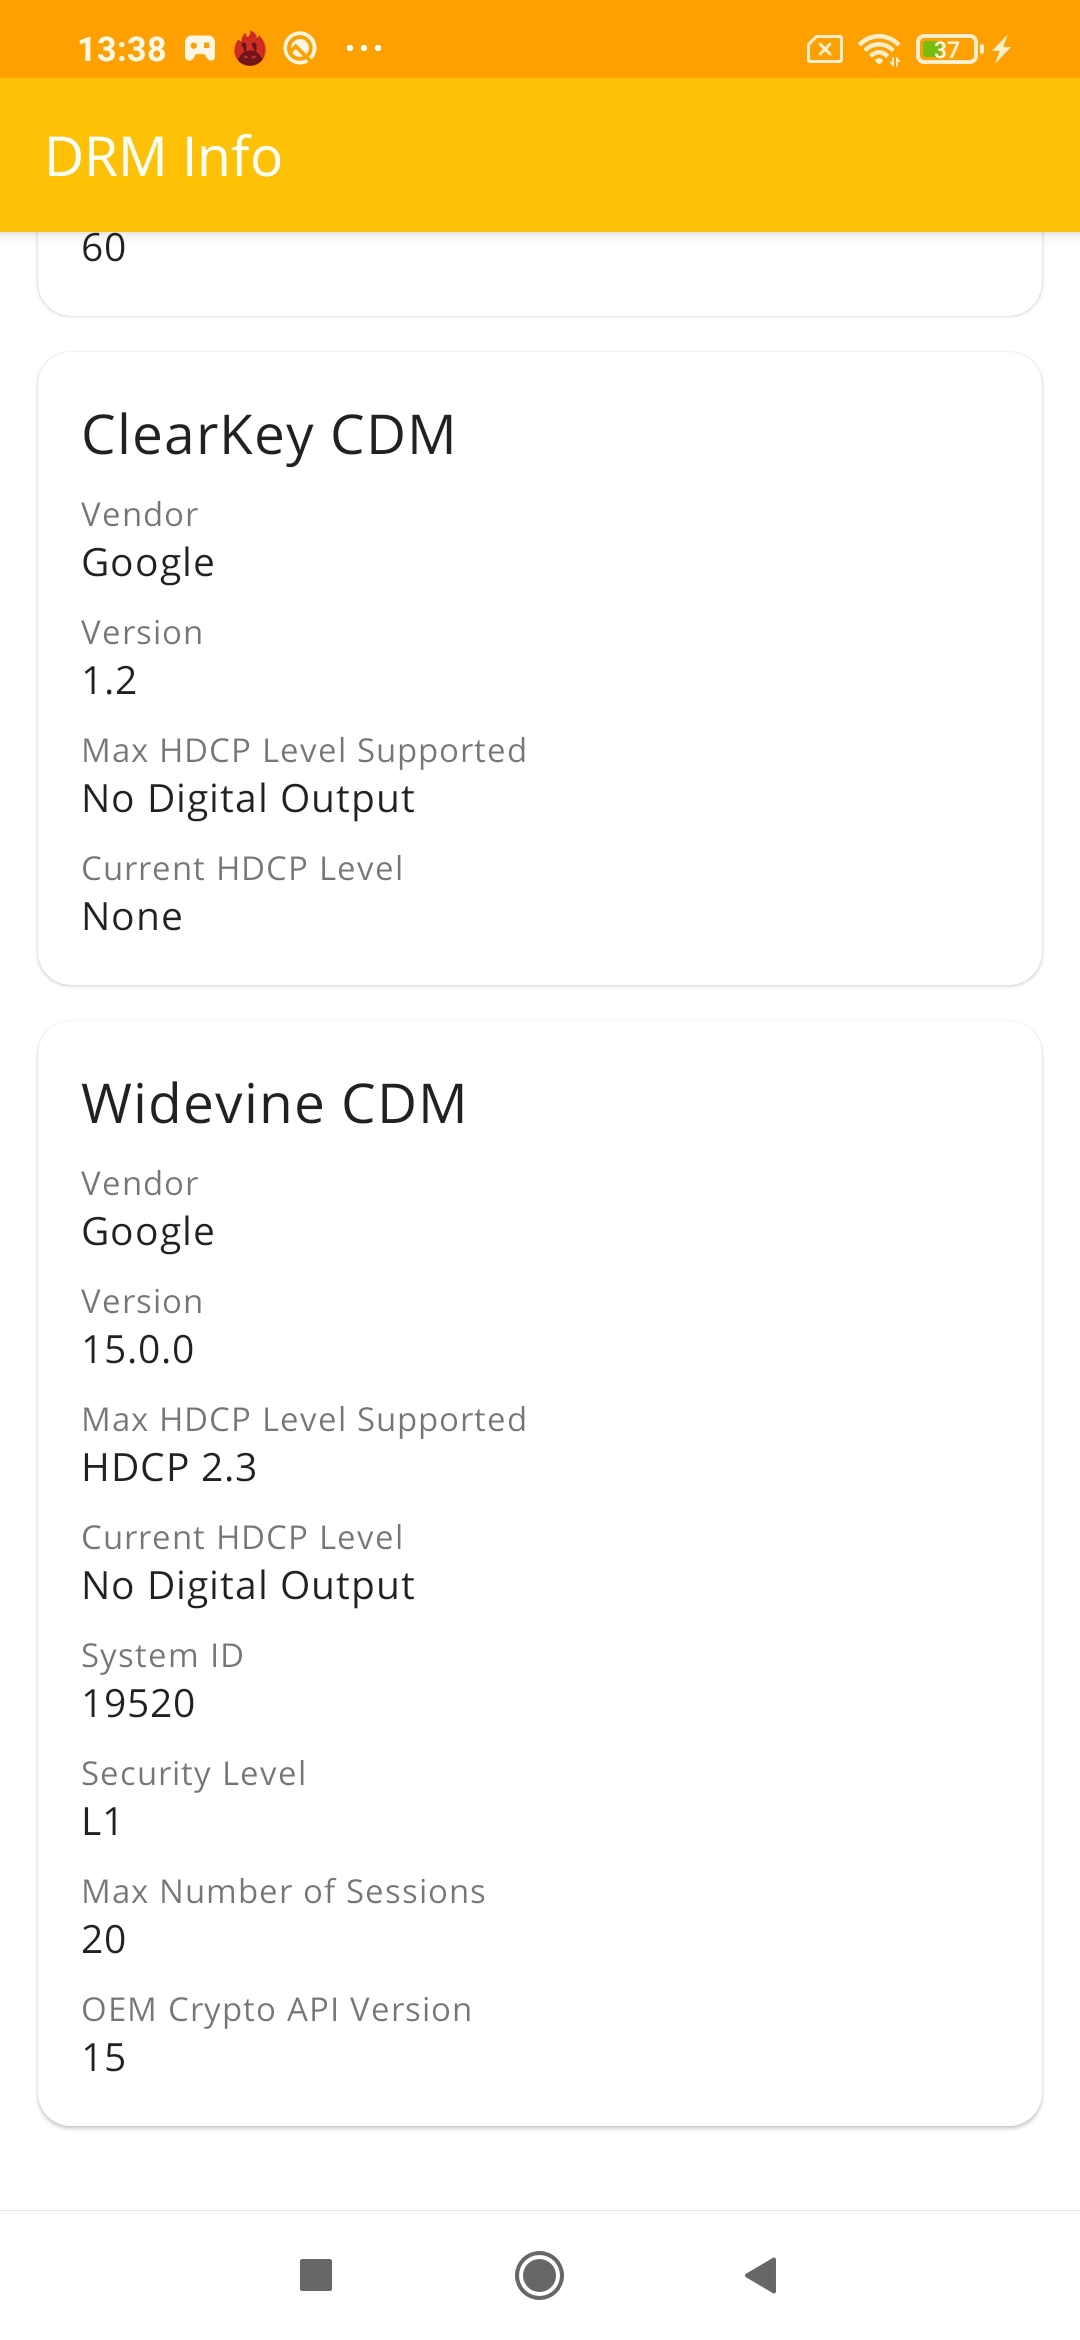Tap the Security Level value L1
Screen dimensions: 1080x2340
tap(102, 1822)
